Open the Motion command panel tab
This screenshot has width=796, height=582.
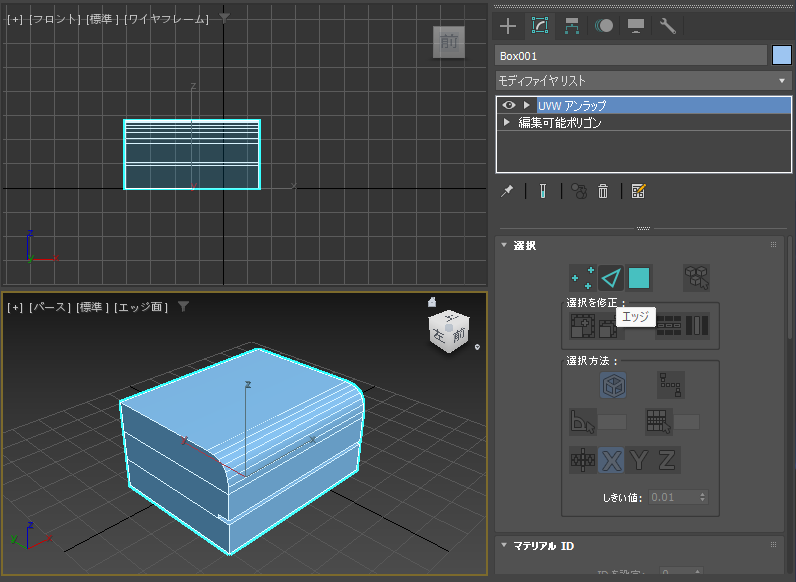pyautogui.click(x=604, y=26)
